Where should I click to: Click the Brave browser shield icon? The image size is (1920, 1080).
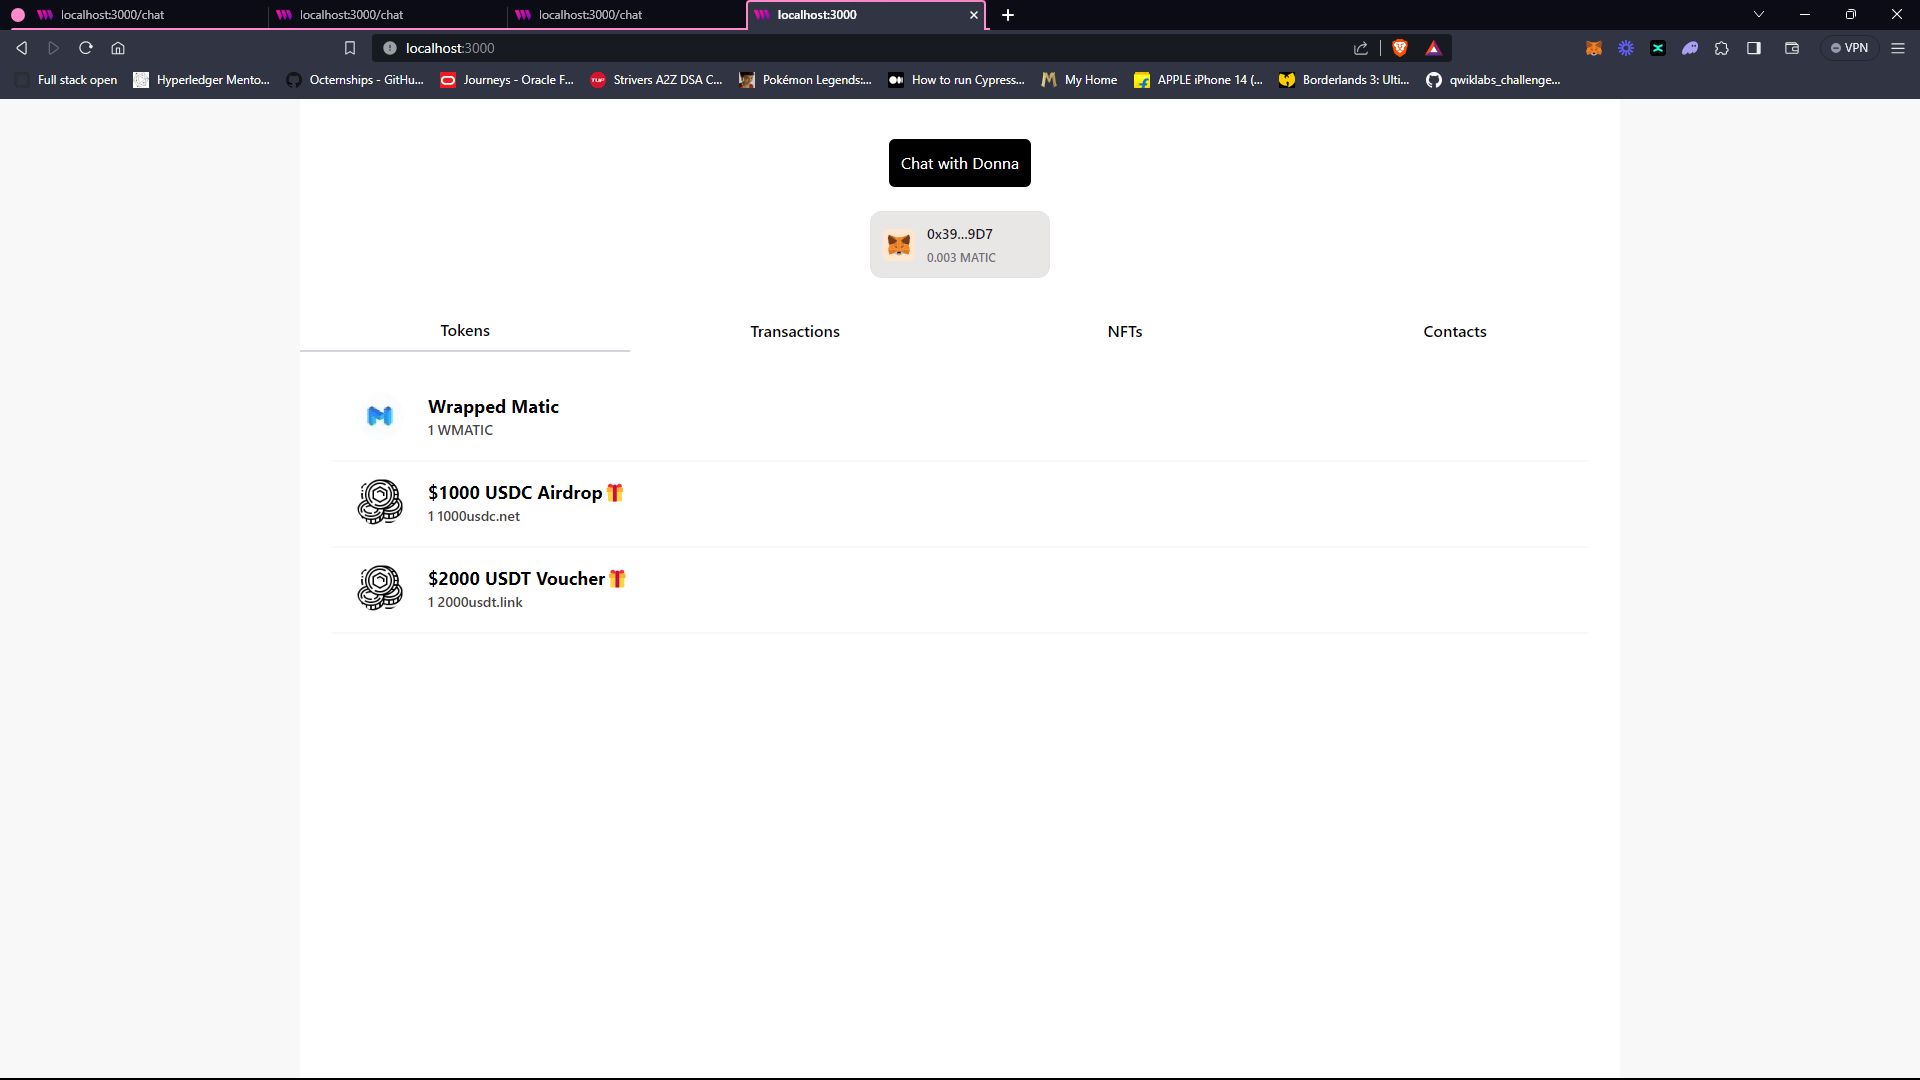click(x=1400, y=47)
